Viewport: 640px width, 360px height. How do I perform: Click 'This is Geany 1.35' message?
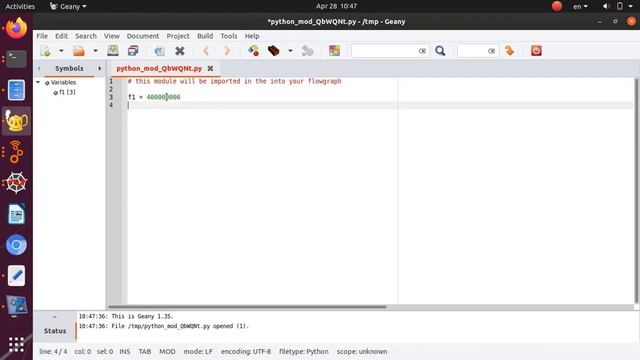point(126,316)
